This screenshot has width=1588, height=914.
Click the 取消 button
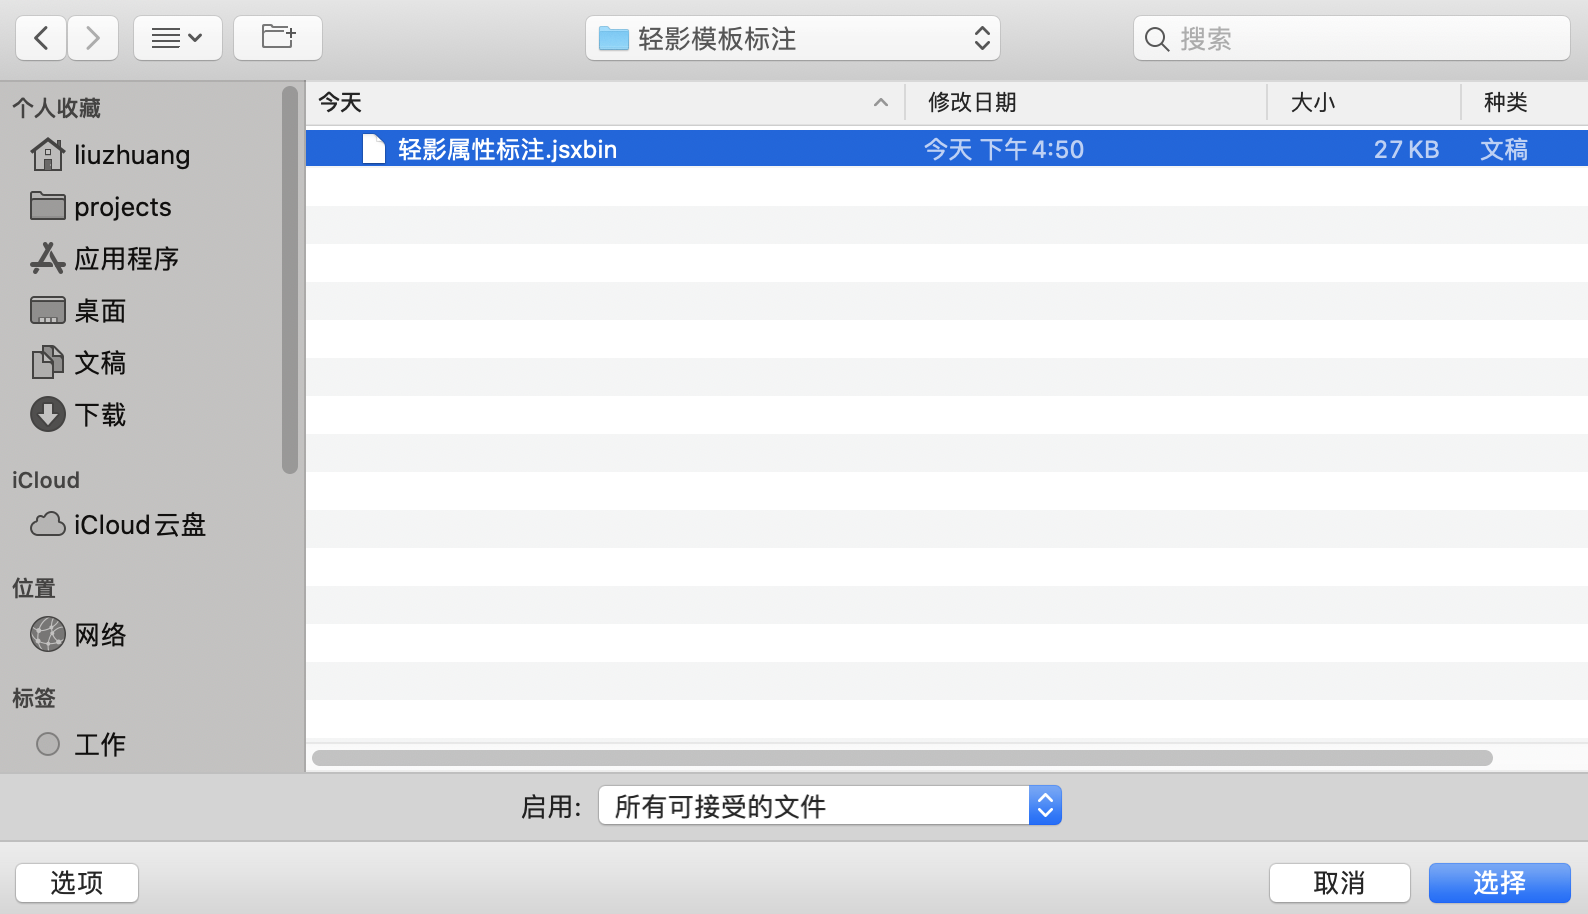[x=1339, y=883]
